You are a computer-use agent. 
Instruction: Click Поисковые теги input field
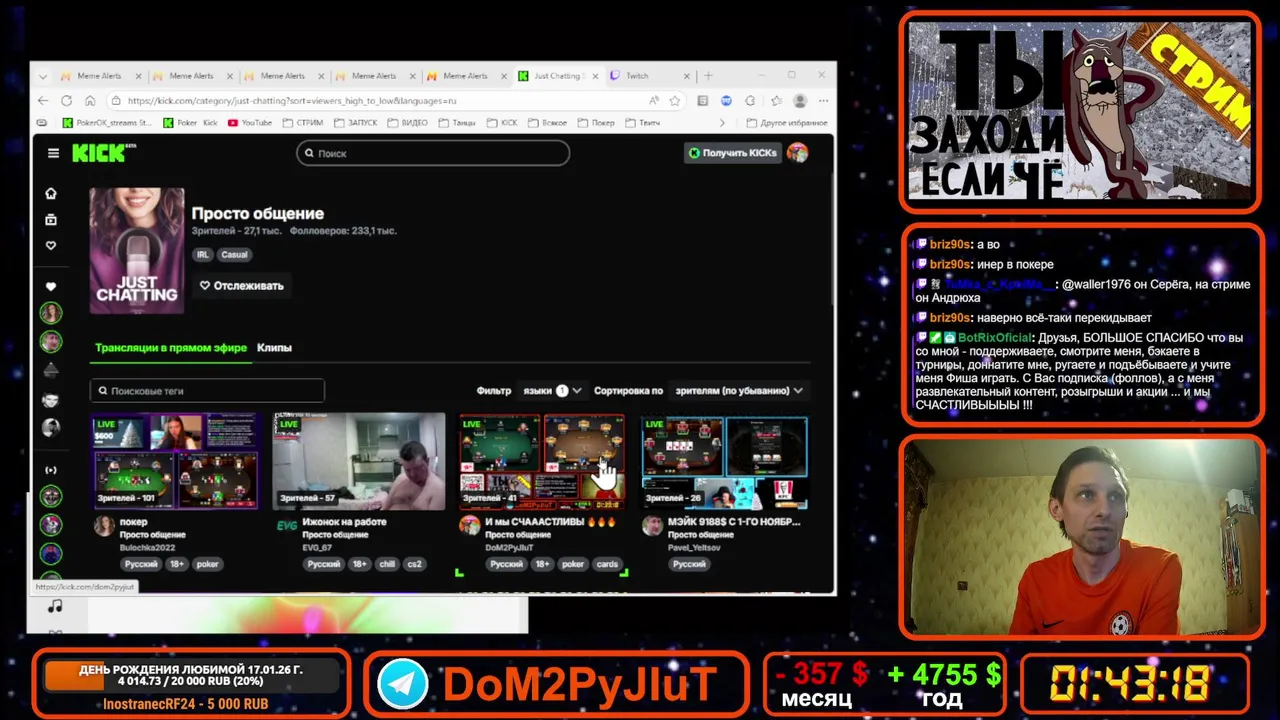(x=207, y=391)
